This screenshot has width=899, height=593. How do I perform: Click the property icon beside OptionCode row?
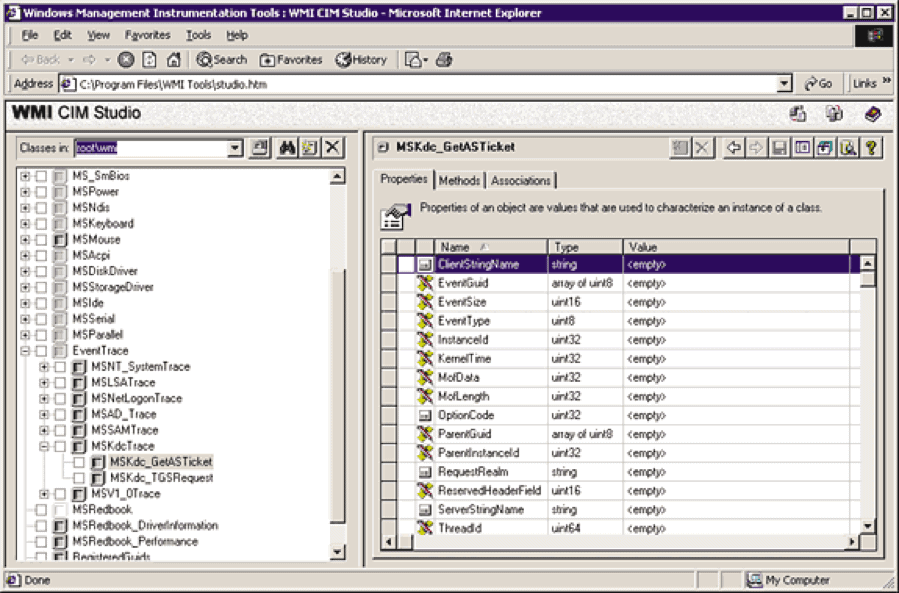pyautogui.click(x=425, y=415)
